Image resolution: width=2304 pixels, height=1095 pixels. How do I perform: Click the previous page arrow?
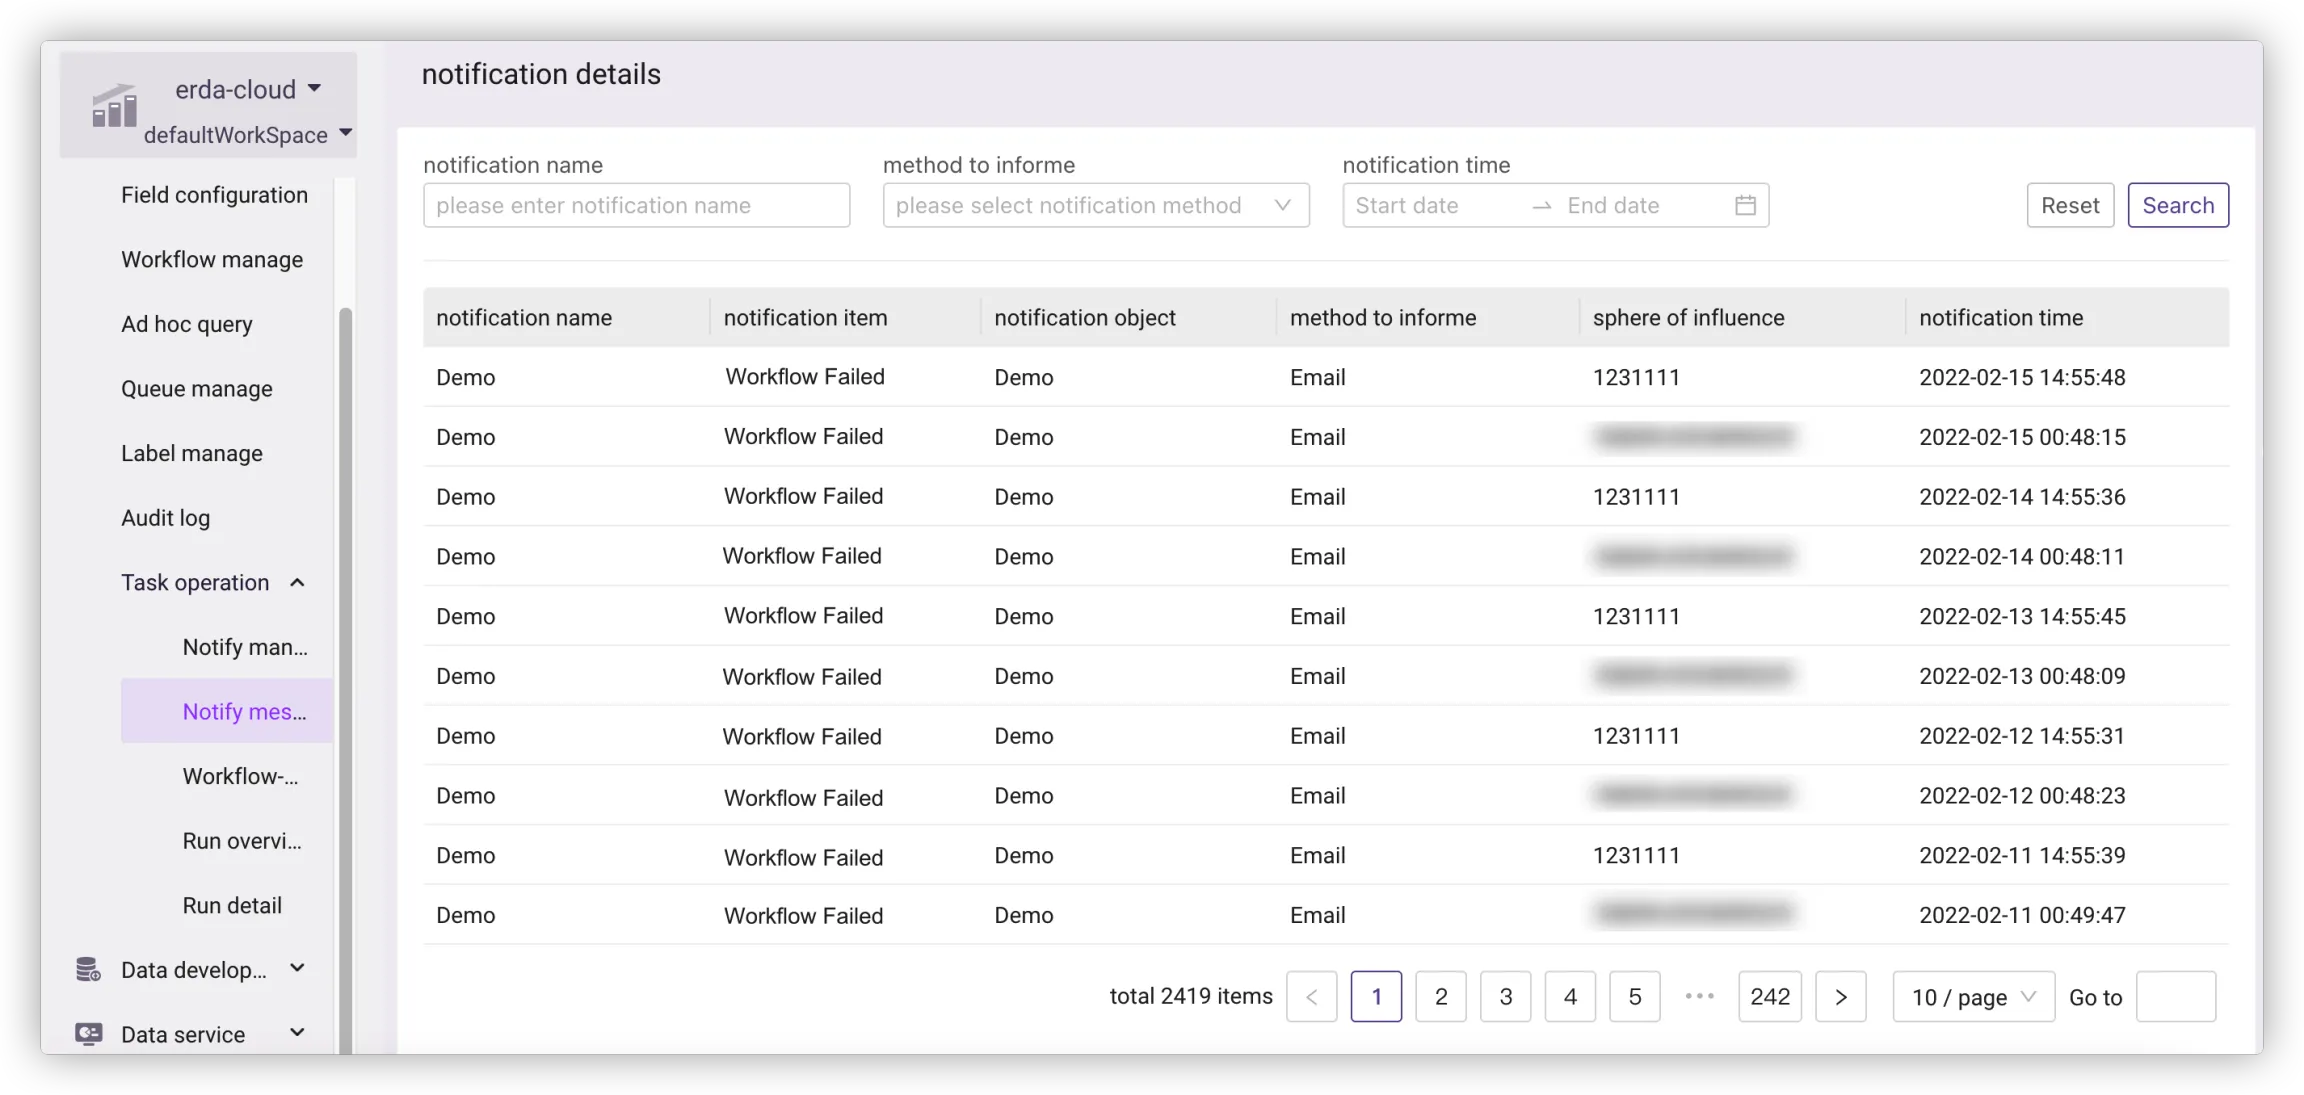pyautogui.click(x=1311, y=996)
